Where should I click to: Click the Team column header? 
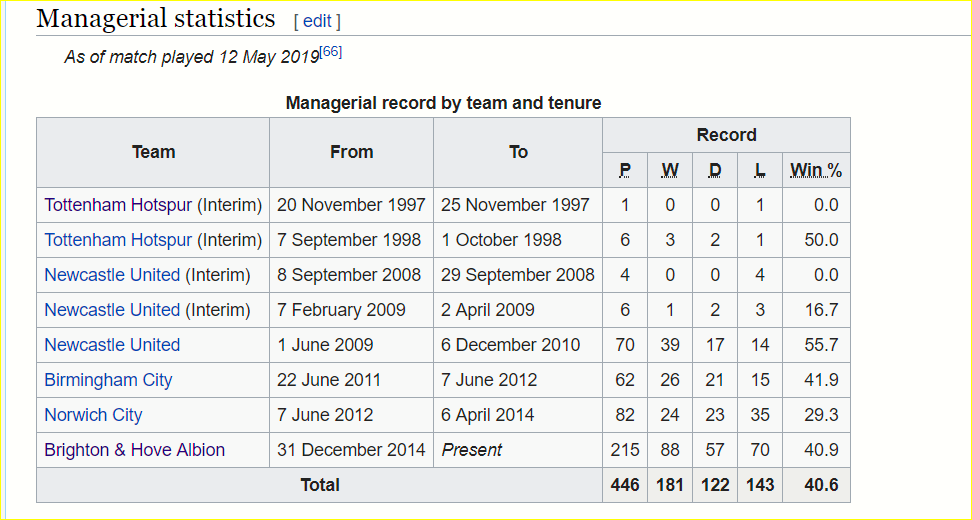point(153,152)
